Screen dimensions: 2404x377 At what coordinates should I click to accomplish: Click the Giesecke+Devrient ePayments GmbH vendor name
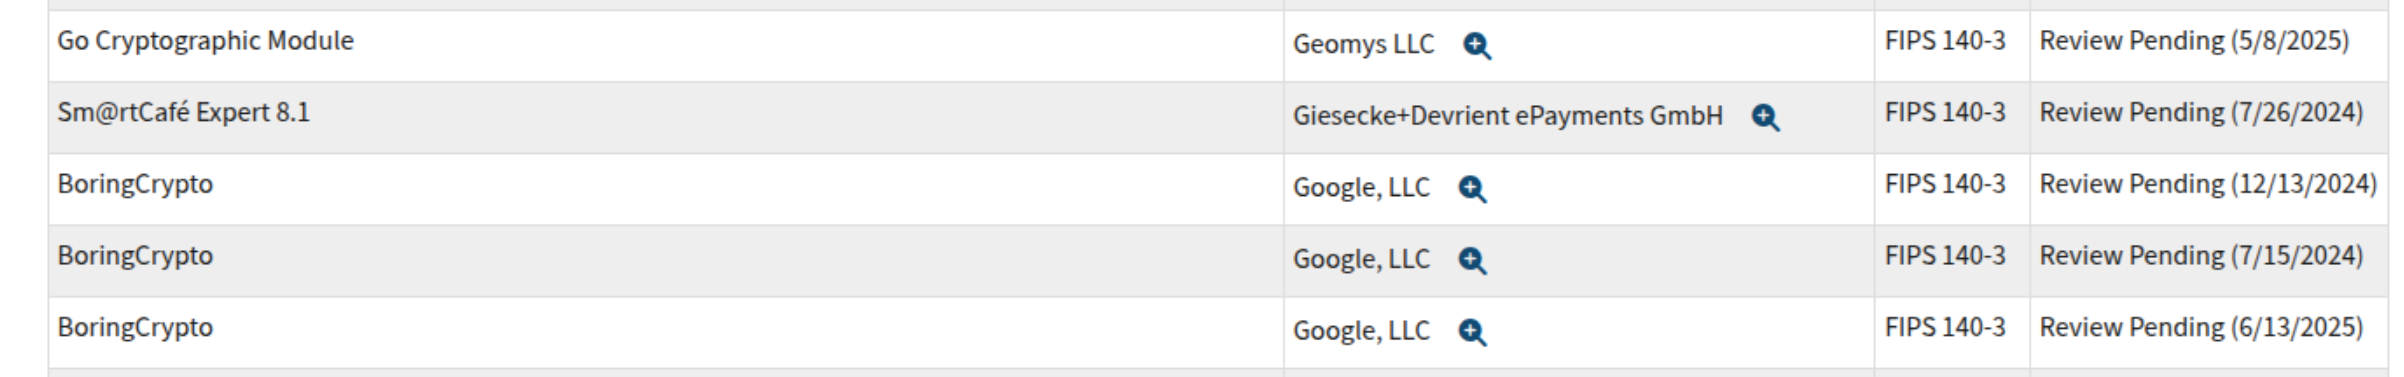click(1508, 116)
